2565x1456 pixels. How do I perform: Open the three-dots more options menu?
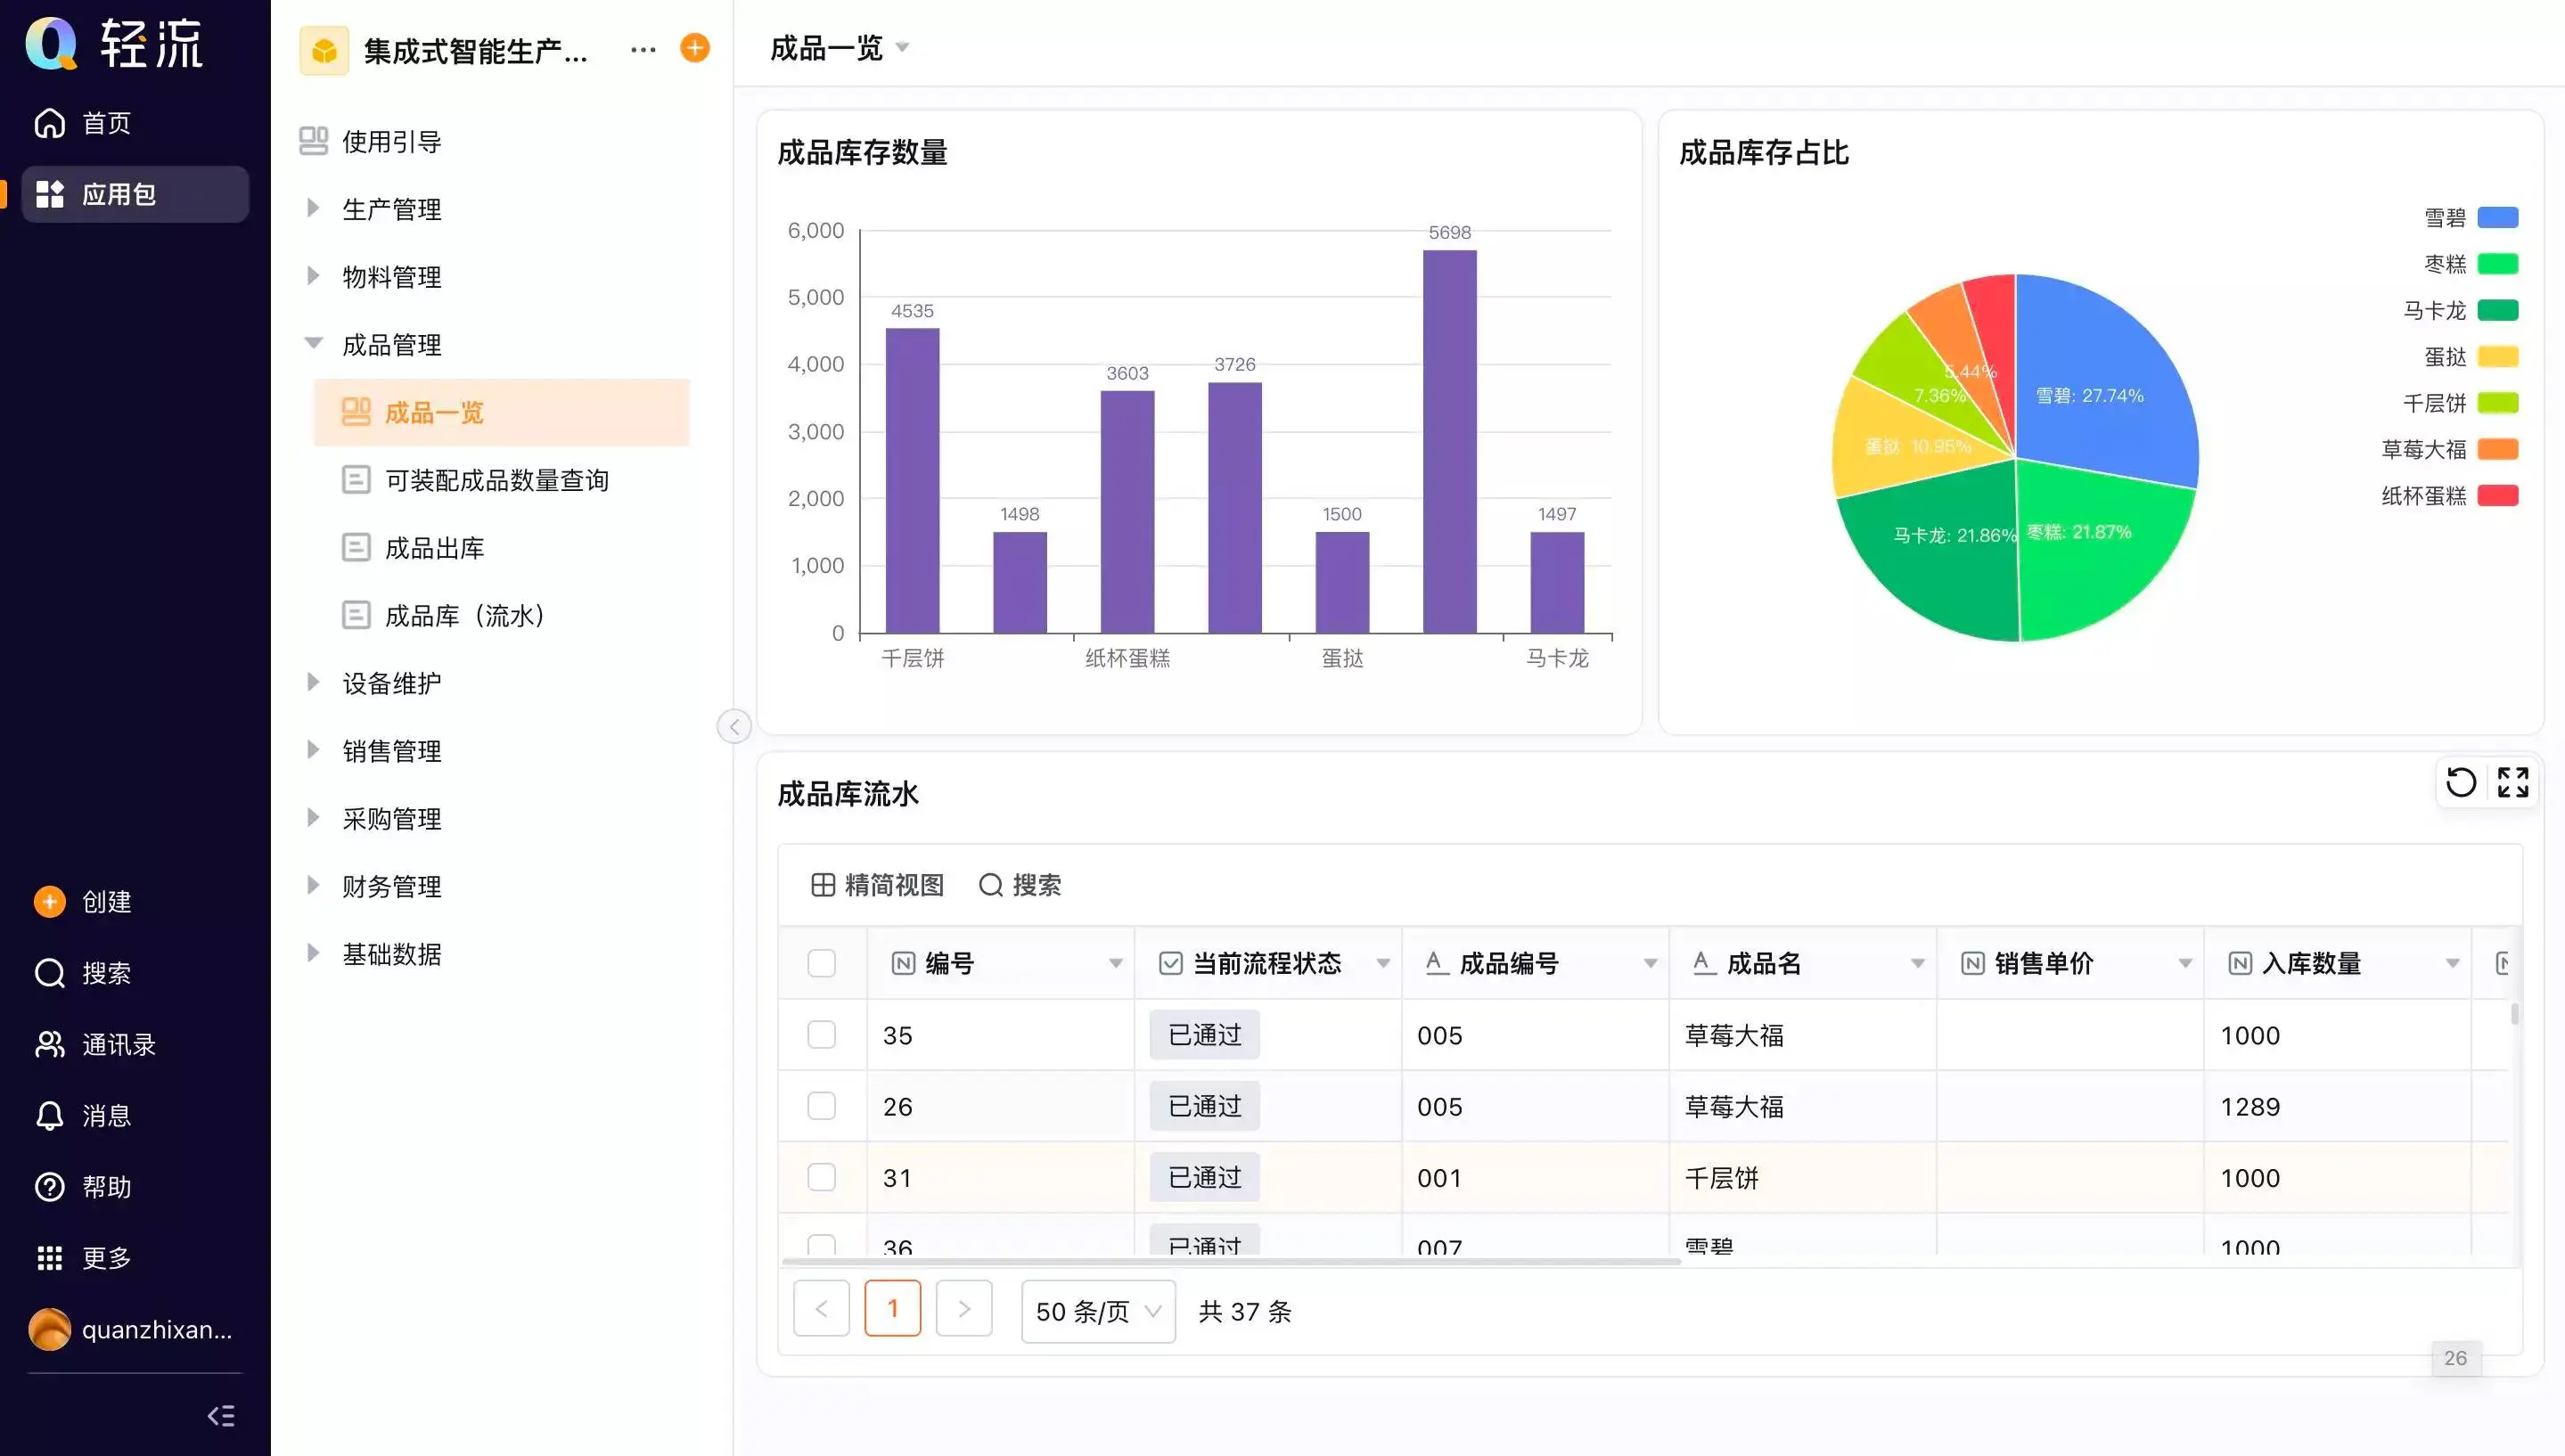[x=643, y=49]
